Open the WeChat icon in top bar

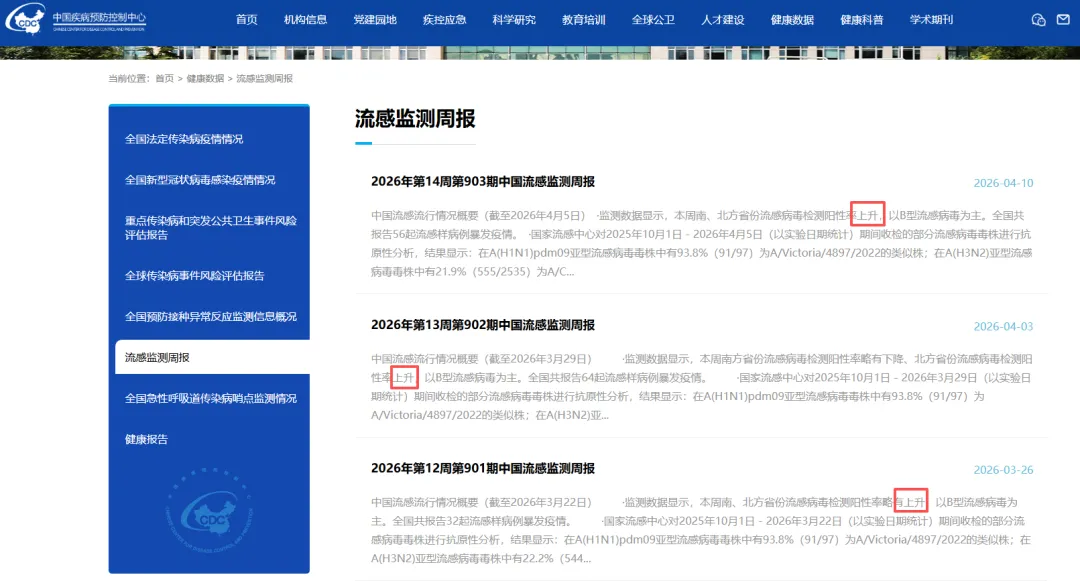click(1038, 20)
